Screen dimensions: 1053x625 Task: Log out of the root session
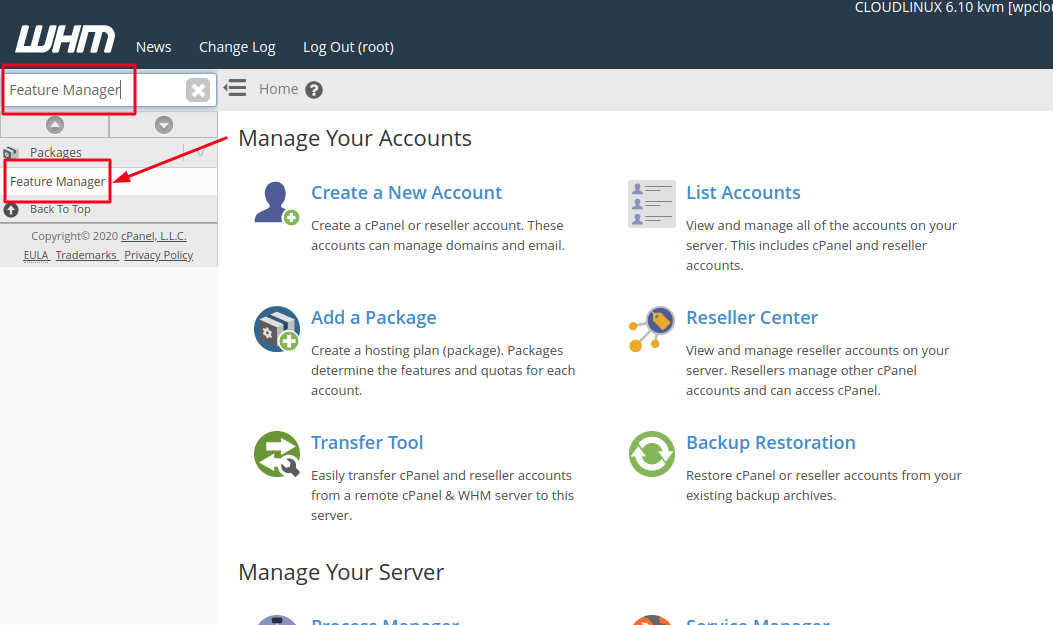pos(347,46)
